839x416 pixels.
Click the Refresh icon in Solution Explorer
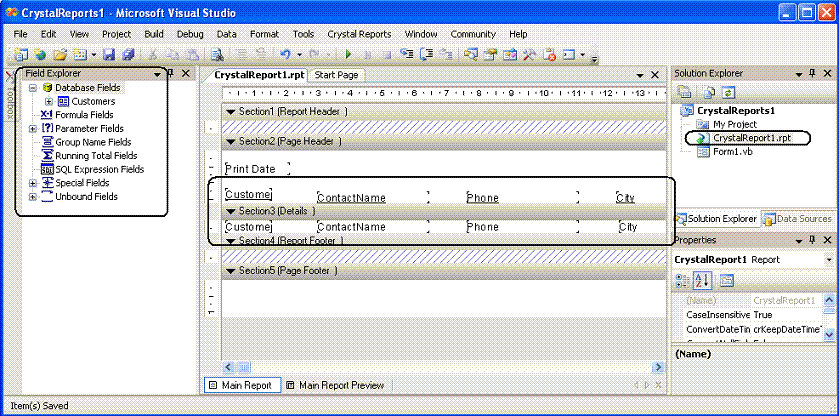point(728,92)
